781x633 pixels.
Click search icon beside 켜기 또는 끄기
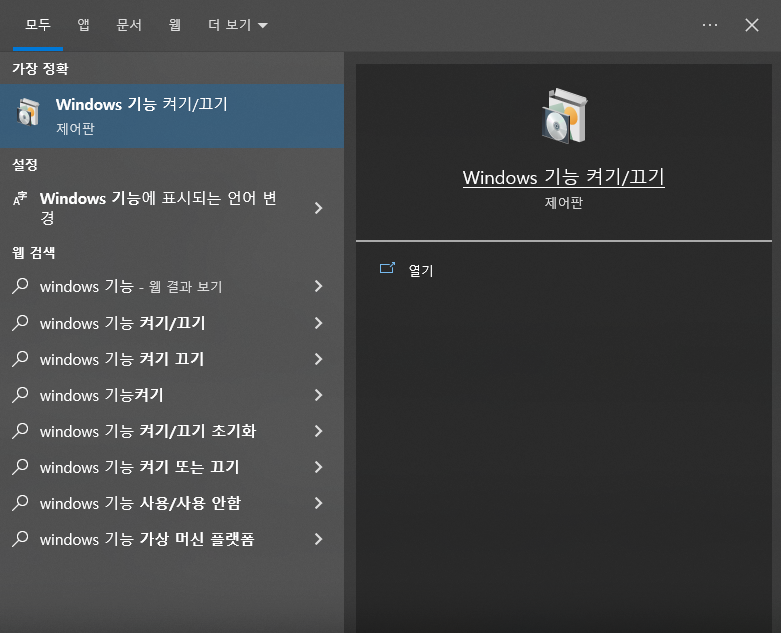click(20, 467)
